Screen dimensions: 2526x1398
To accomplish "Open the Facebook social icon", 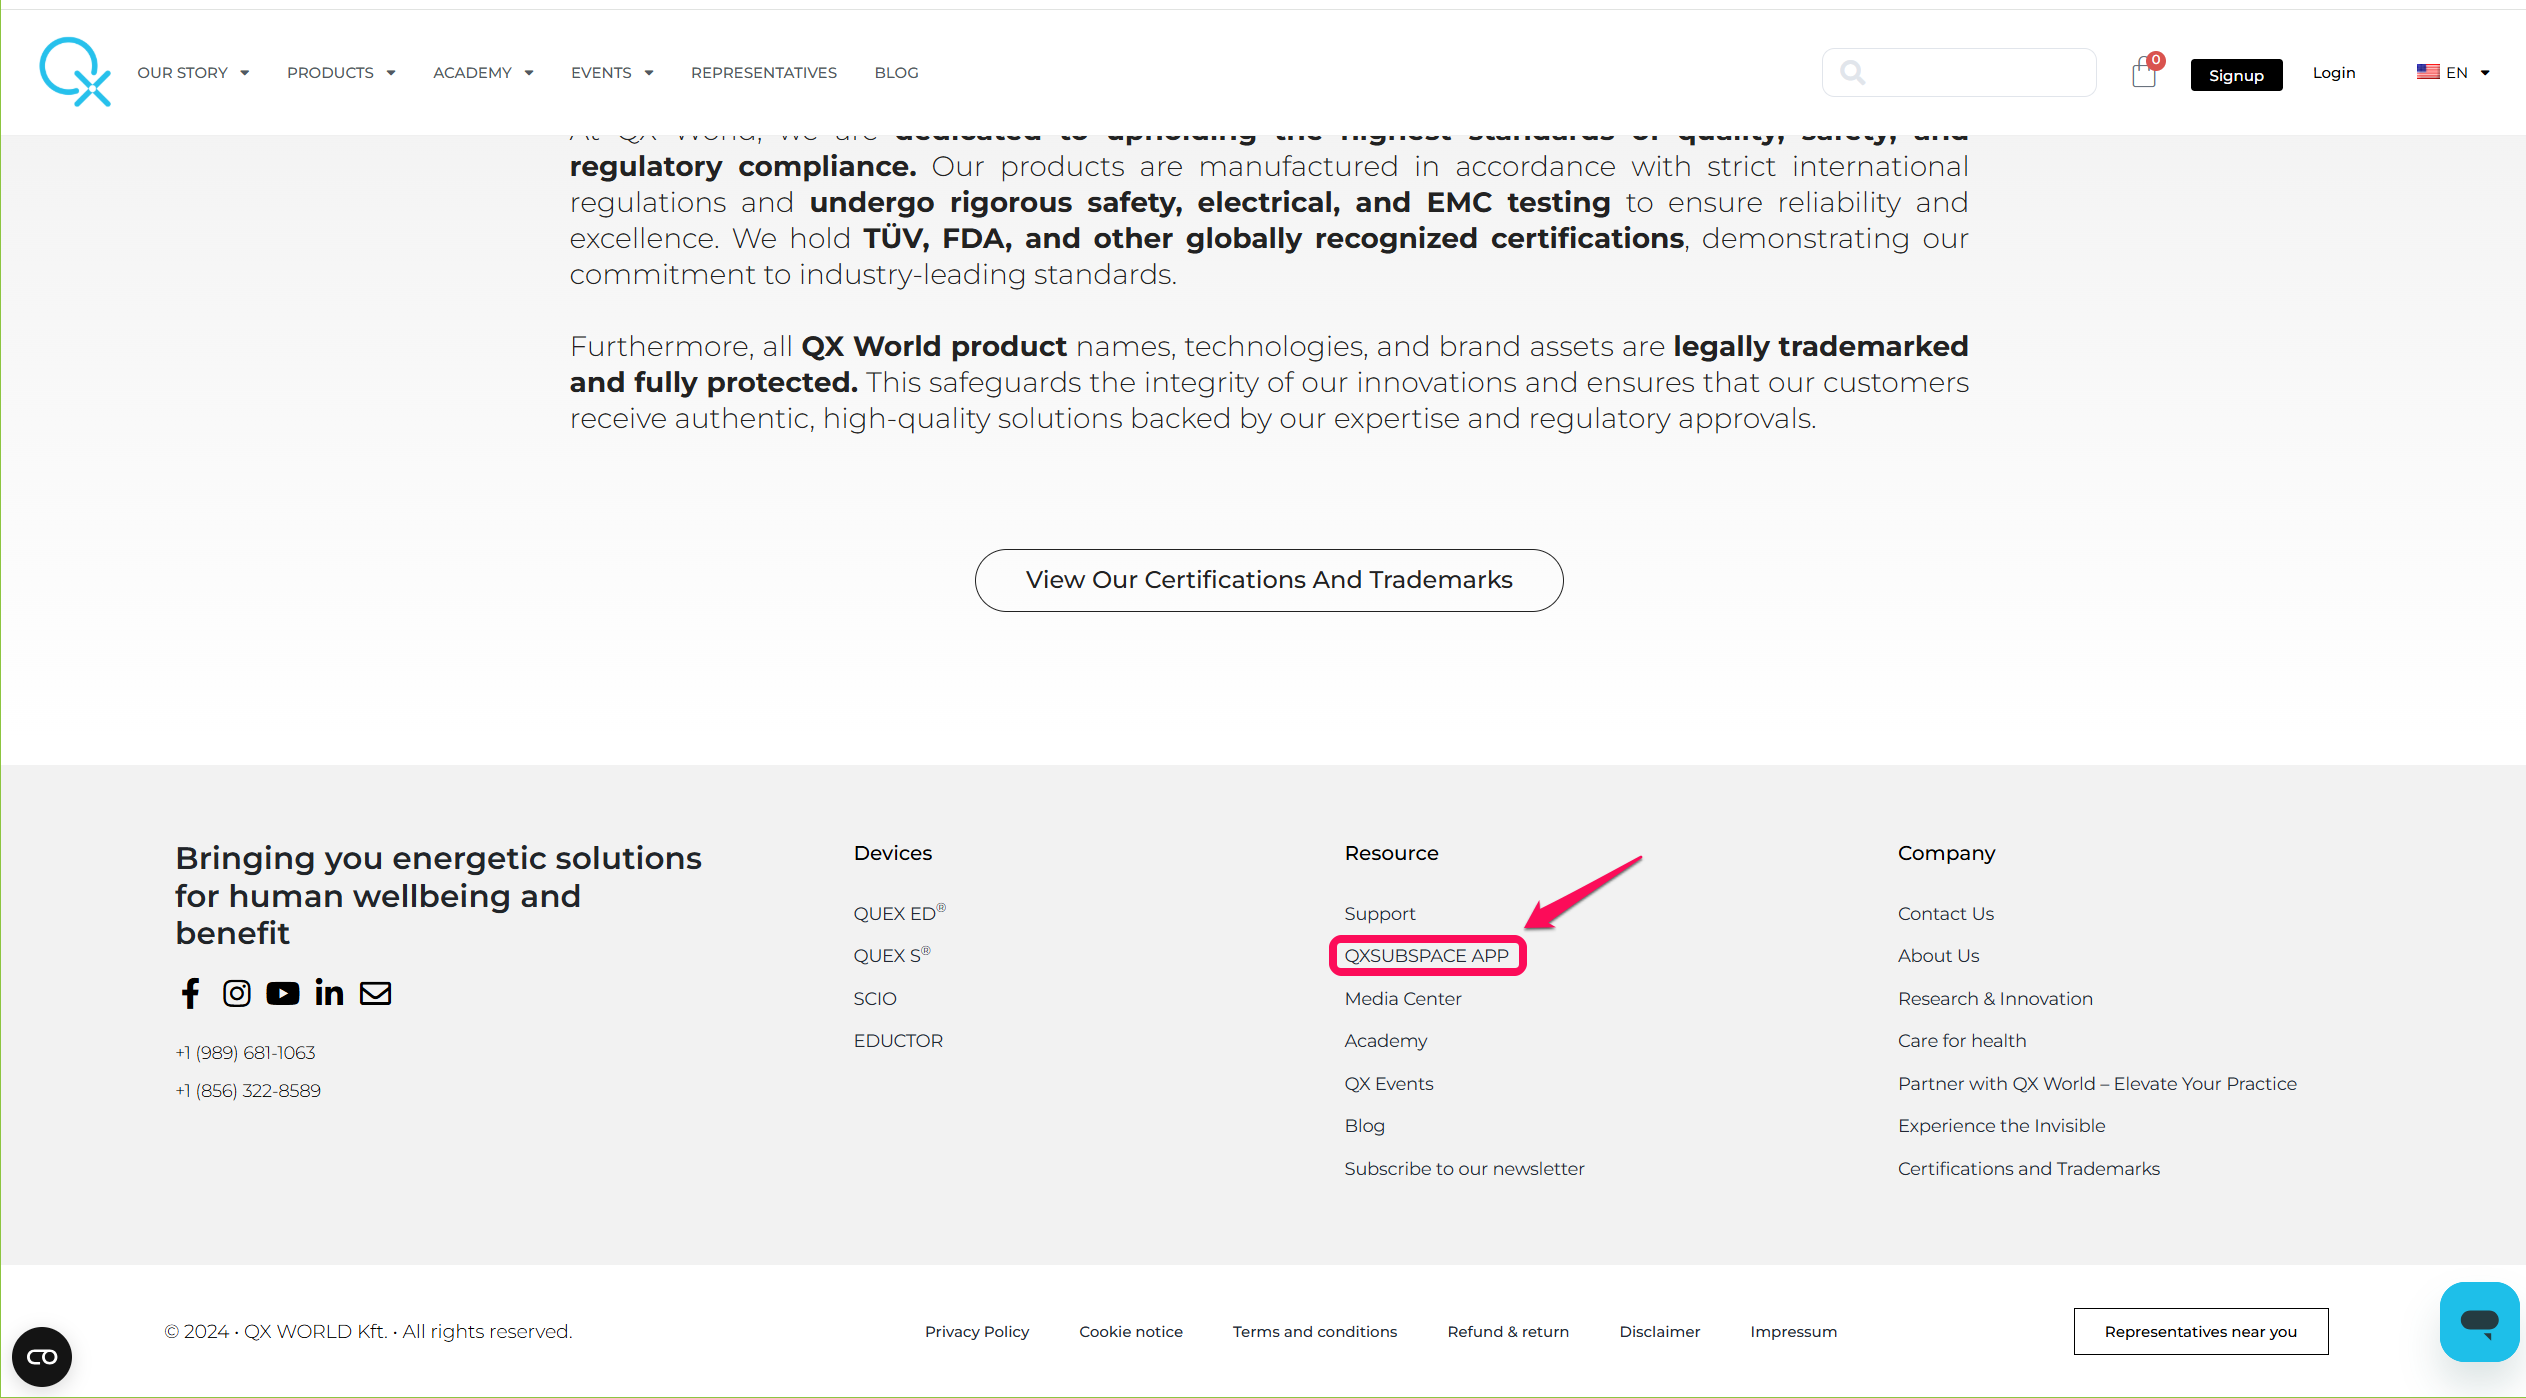I will click(x=190, y=993).
